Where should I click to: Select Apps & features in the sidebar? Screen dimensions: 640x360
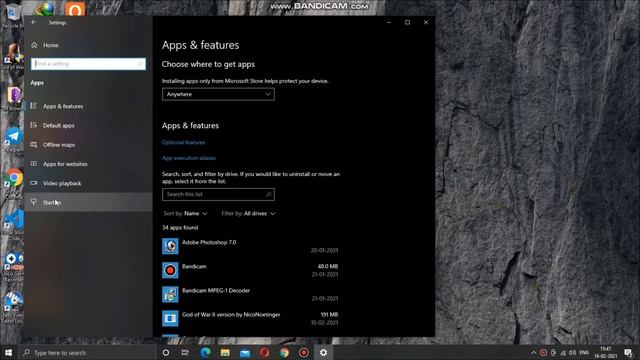pos(88,106)
